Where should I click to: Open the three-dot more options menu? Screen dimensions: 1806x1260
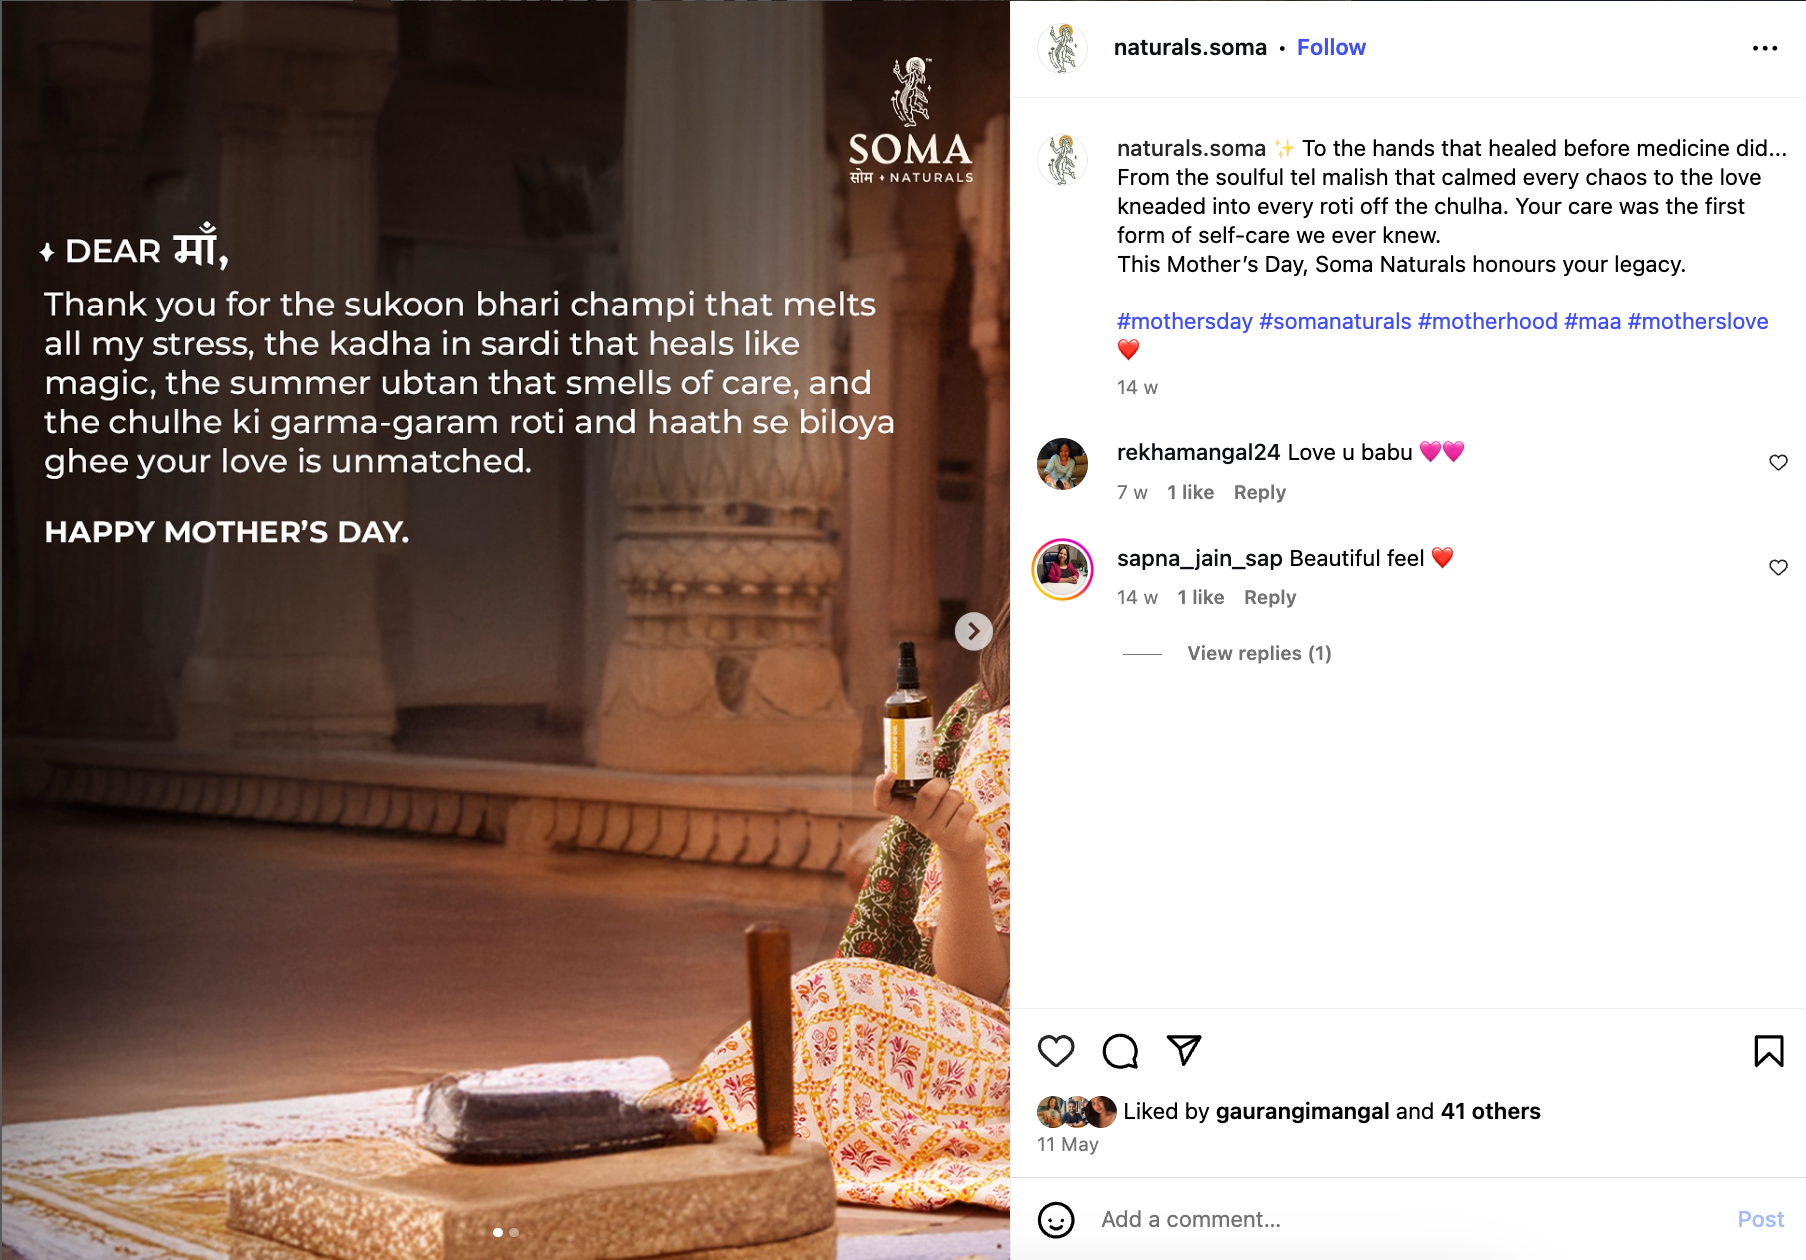[x=1765, y=48]
